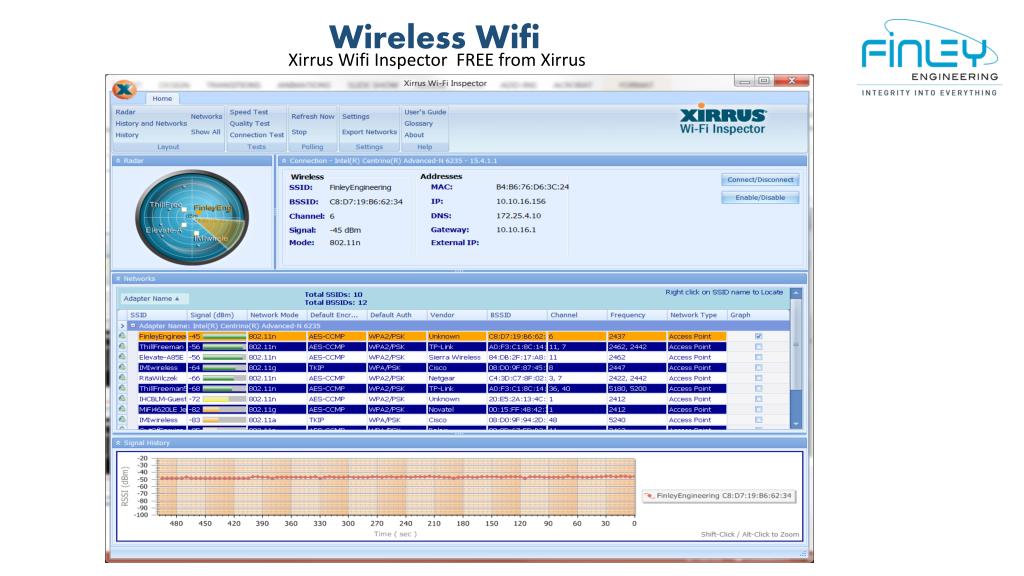Open About in Help group
The height and width of the screenshot is (576, 1024).
(414, 135)
